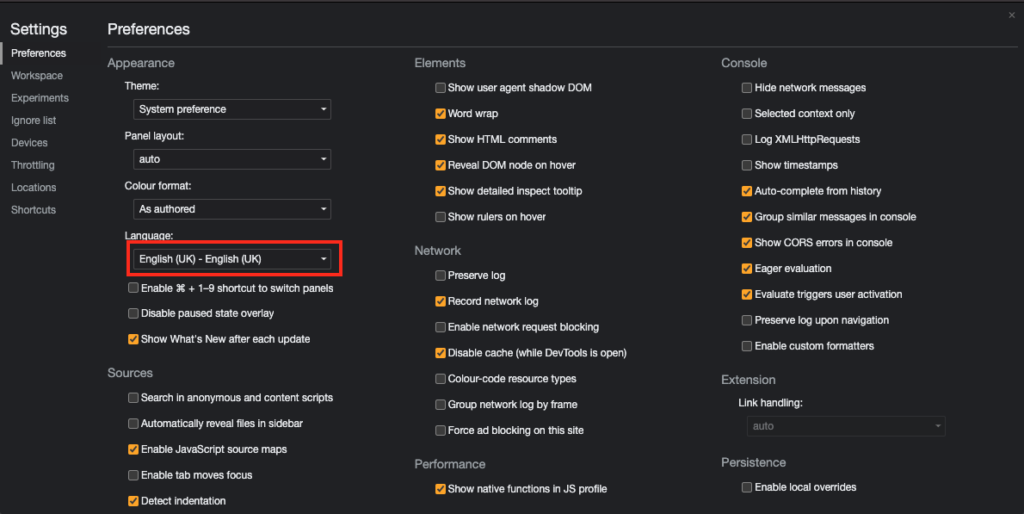This screenshot has height=514, width=1024.
Task: Open the Throttling settings tab
Action: (33, 165)
